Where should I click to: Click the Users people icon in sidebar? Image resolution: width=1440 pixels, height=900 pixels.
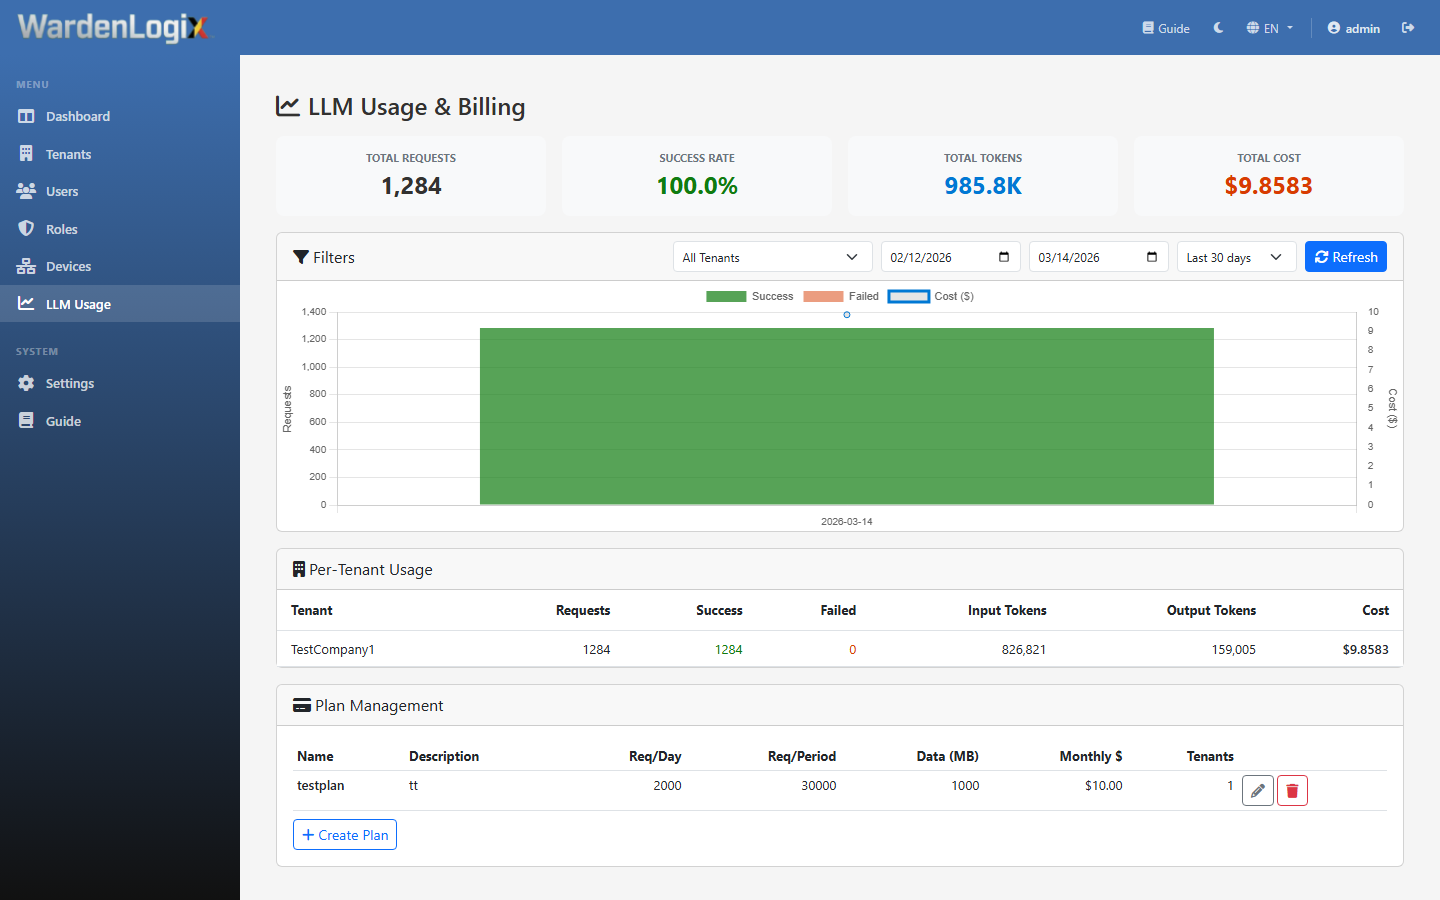coord(27,191)
